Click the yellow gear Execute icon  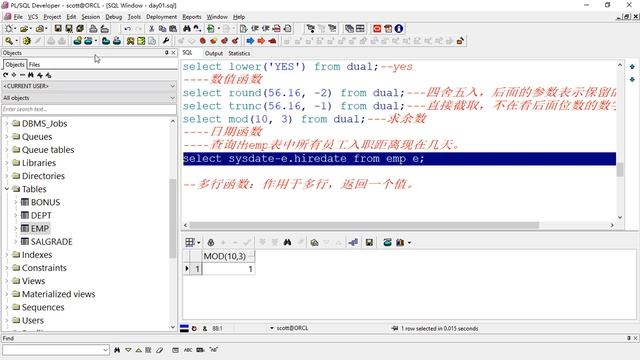(x=27, y=41)
